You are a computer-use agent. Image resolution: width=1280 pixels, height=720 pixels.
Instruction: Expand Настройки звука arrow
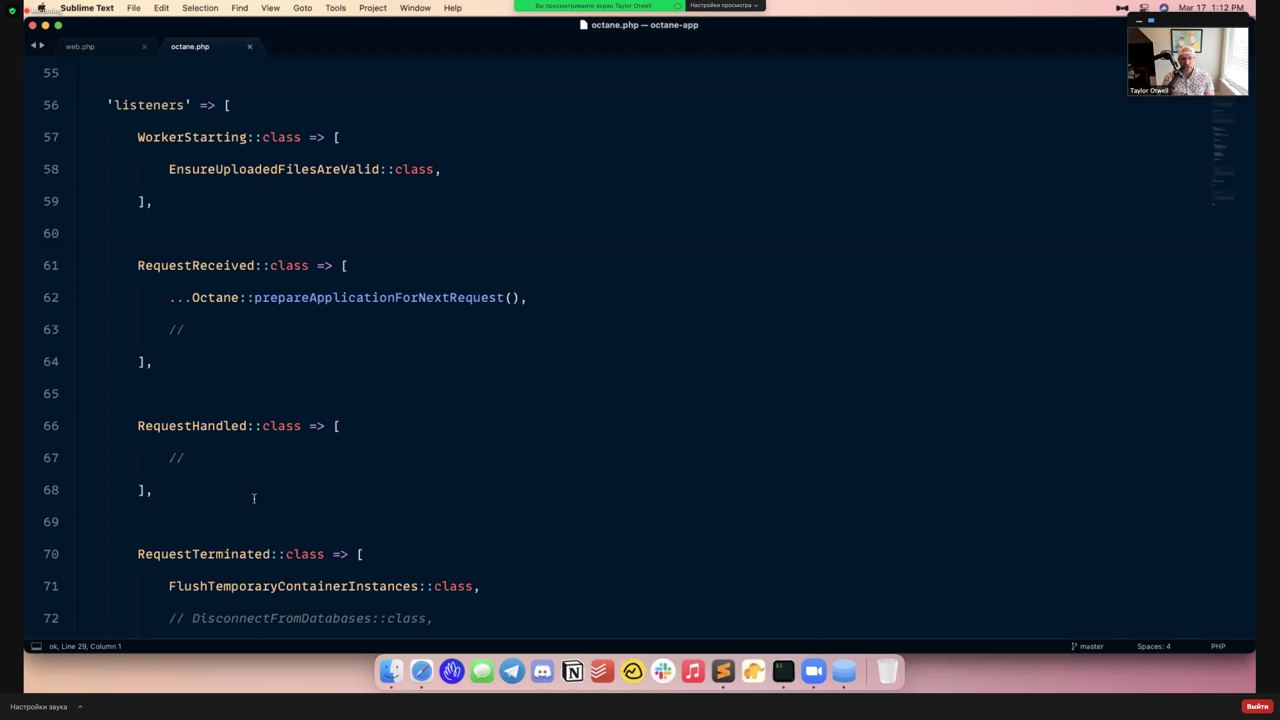coord(80,707)
